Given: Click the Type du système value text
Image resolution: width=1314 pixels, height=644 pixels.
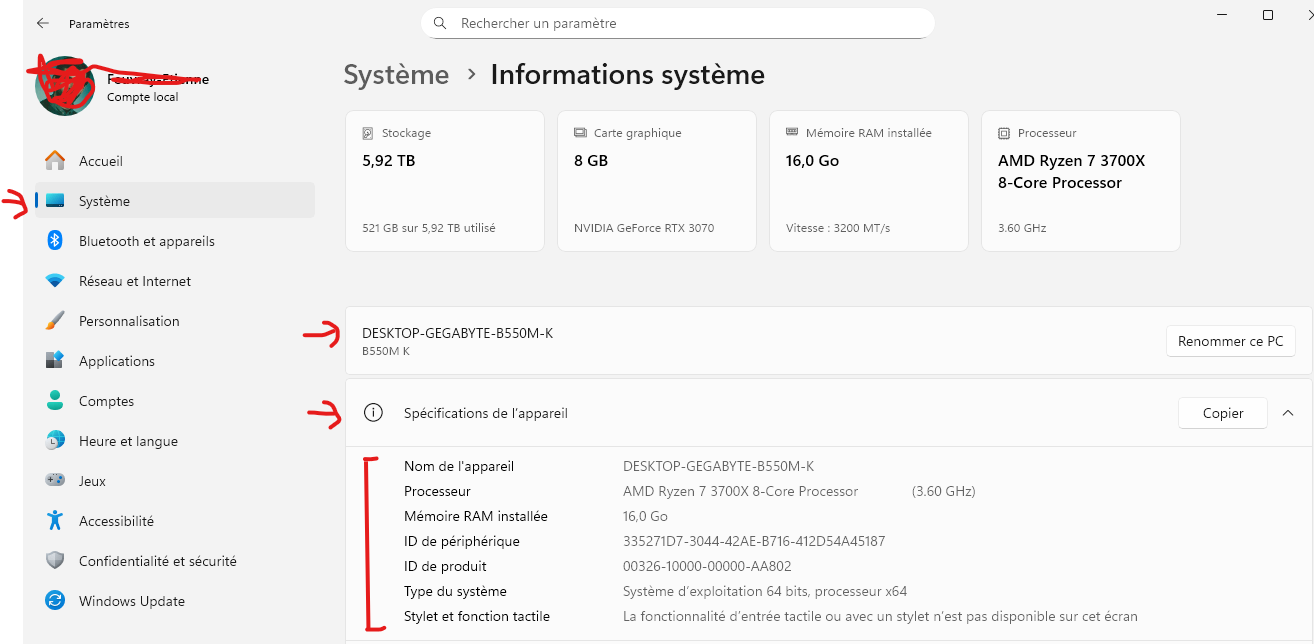Looking at the screenshot, I should pyautogui.click(x=765, y=591).
